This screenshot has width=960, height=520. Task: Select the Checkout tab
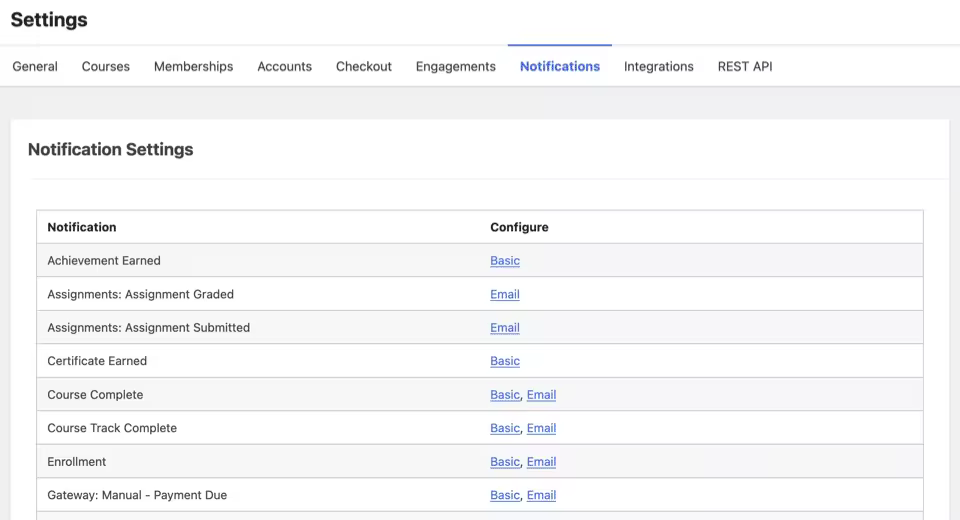[364, 66]
